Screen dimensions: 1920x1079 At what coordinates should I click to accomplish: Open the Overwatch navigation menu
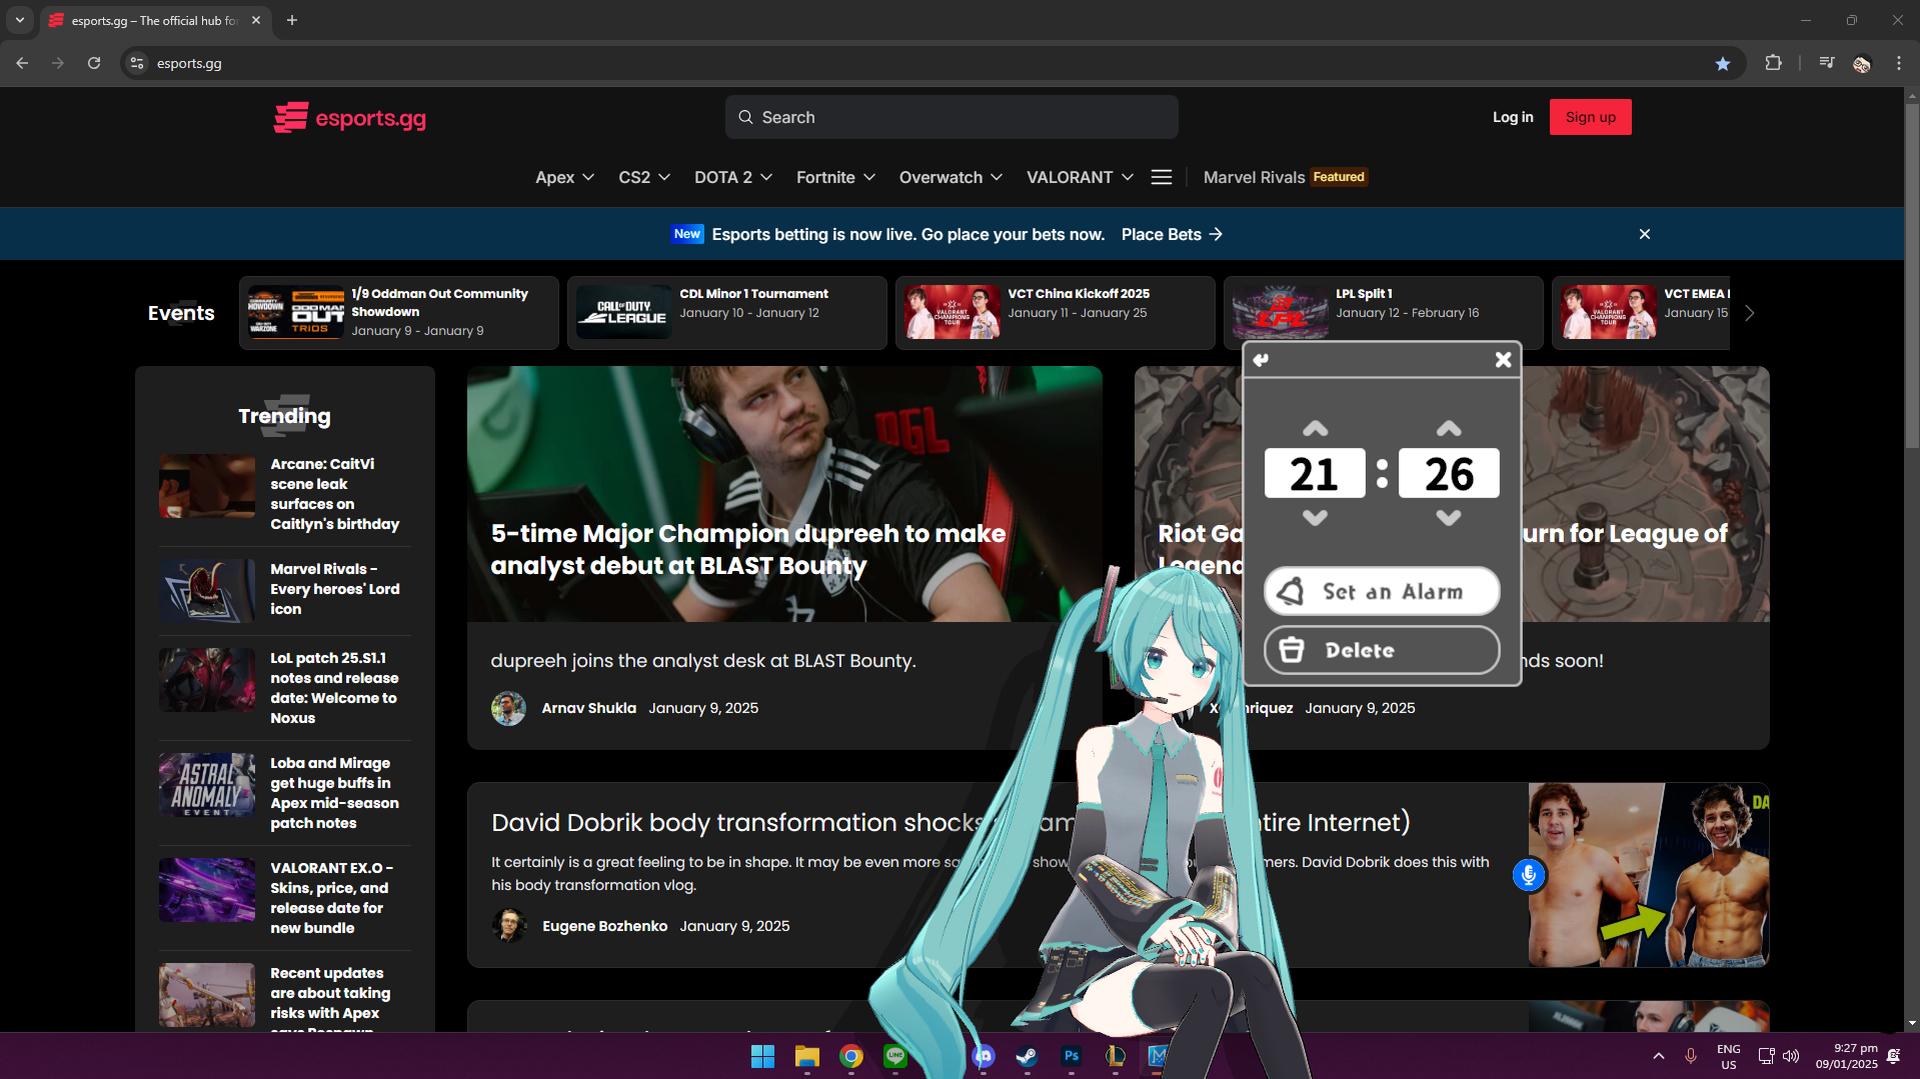pos(950,177)
